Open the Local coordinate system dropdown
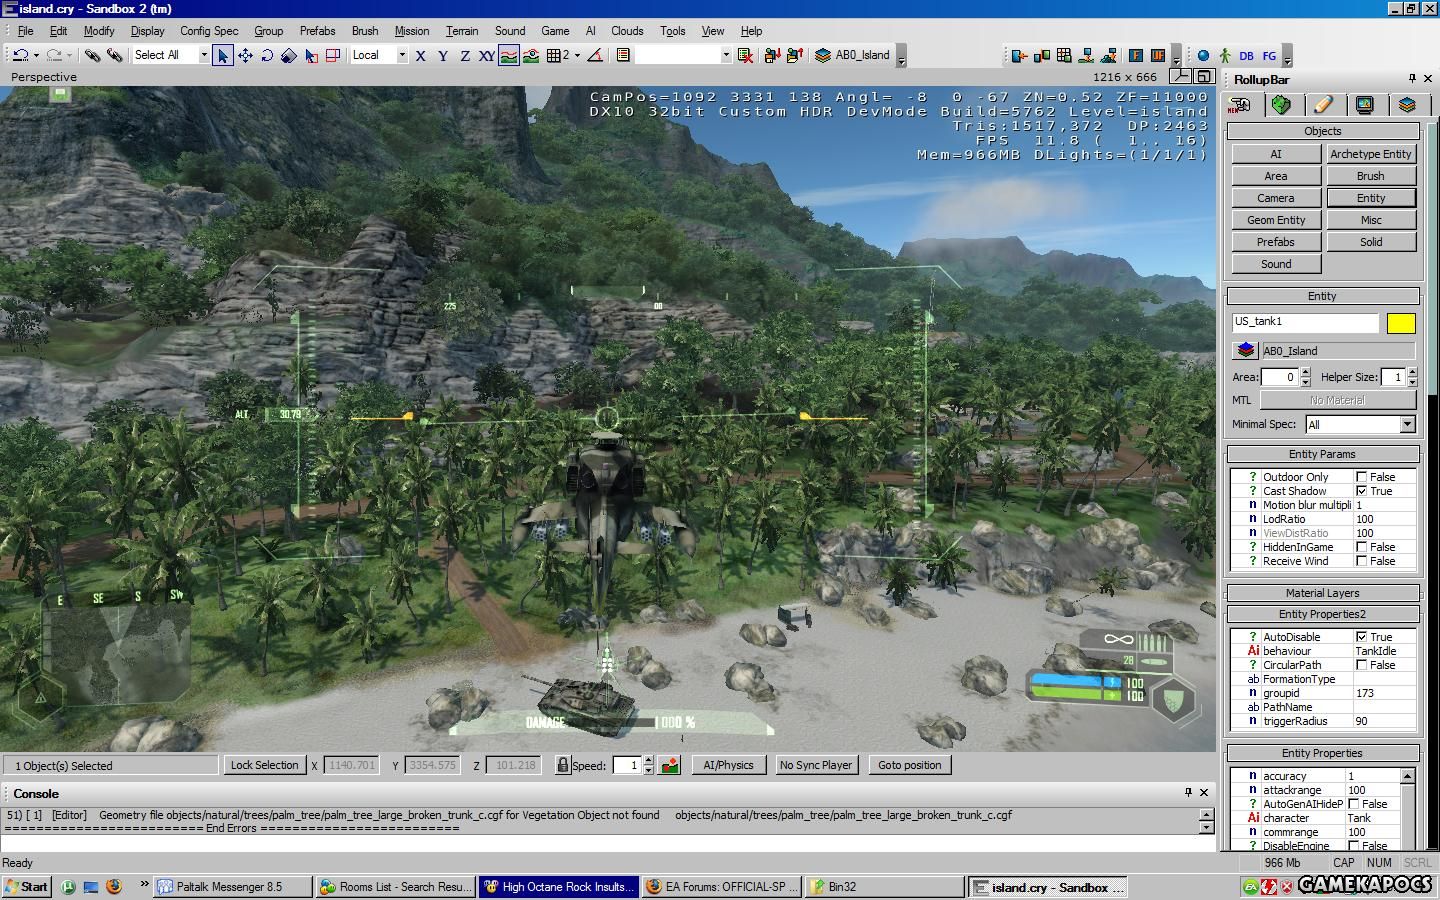This screenshot has height=900, width=1440. [x=402, y=55]
